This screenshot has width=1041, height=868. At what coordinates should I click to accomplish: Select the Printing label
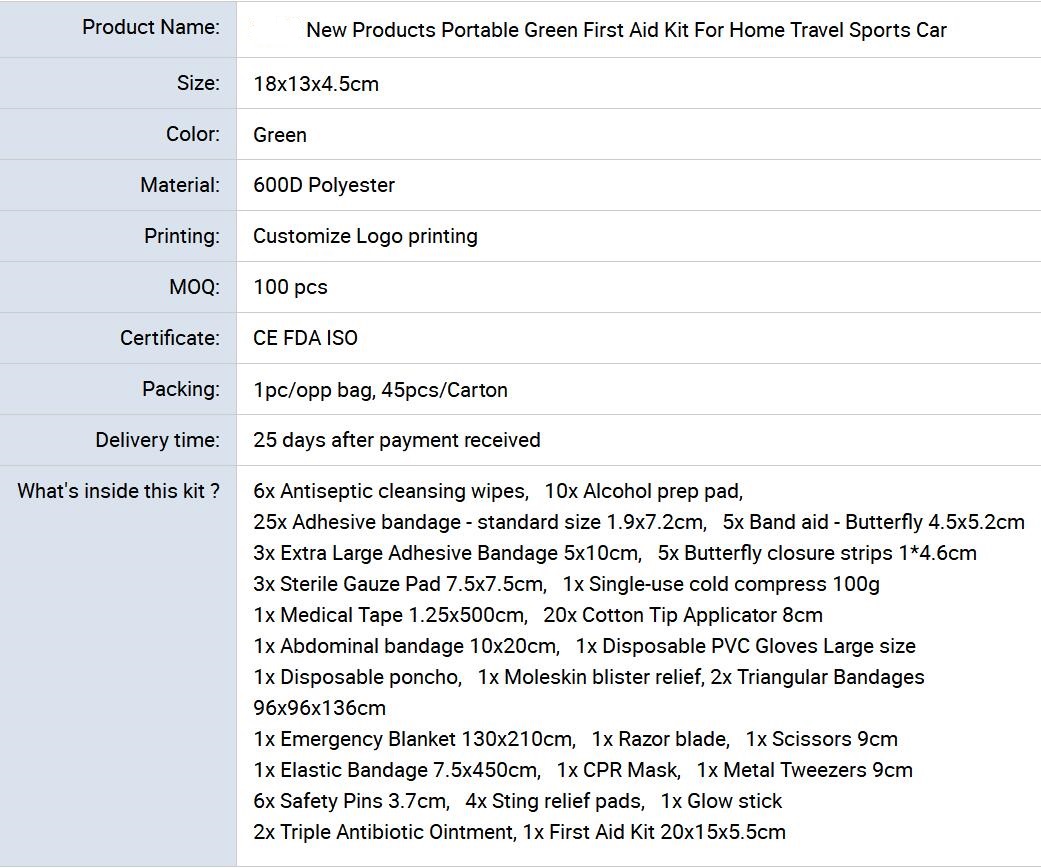pyautogui.click(x=182, y=237)
